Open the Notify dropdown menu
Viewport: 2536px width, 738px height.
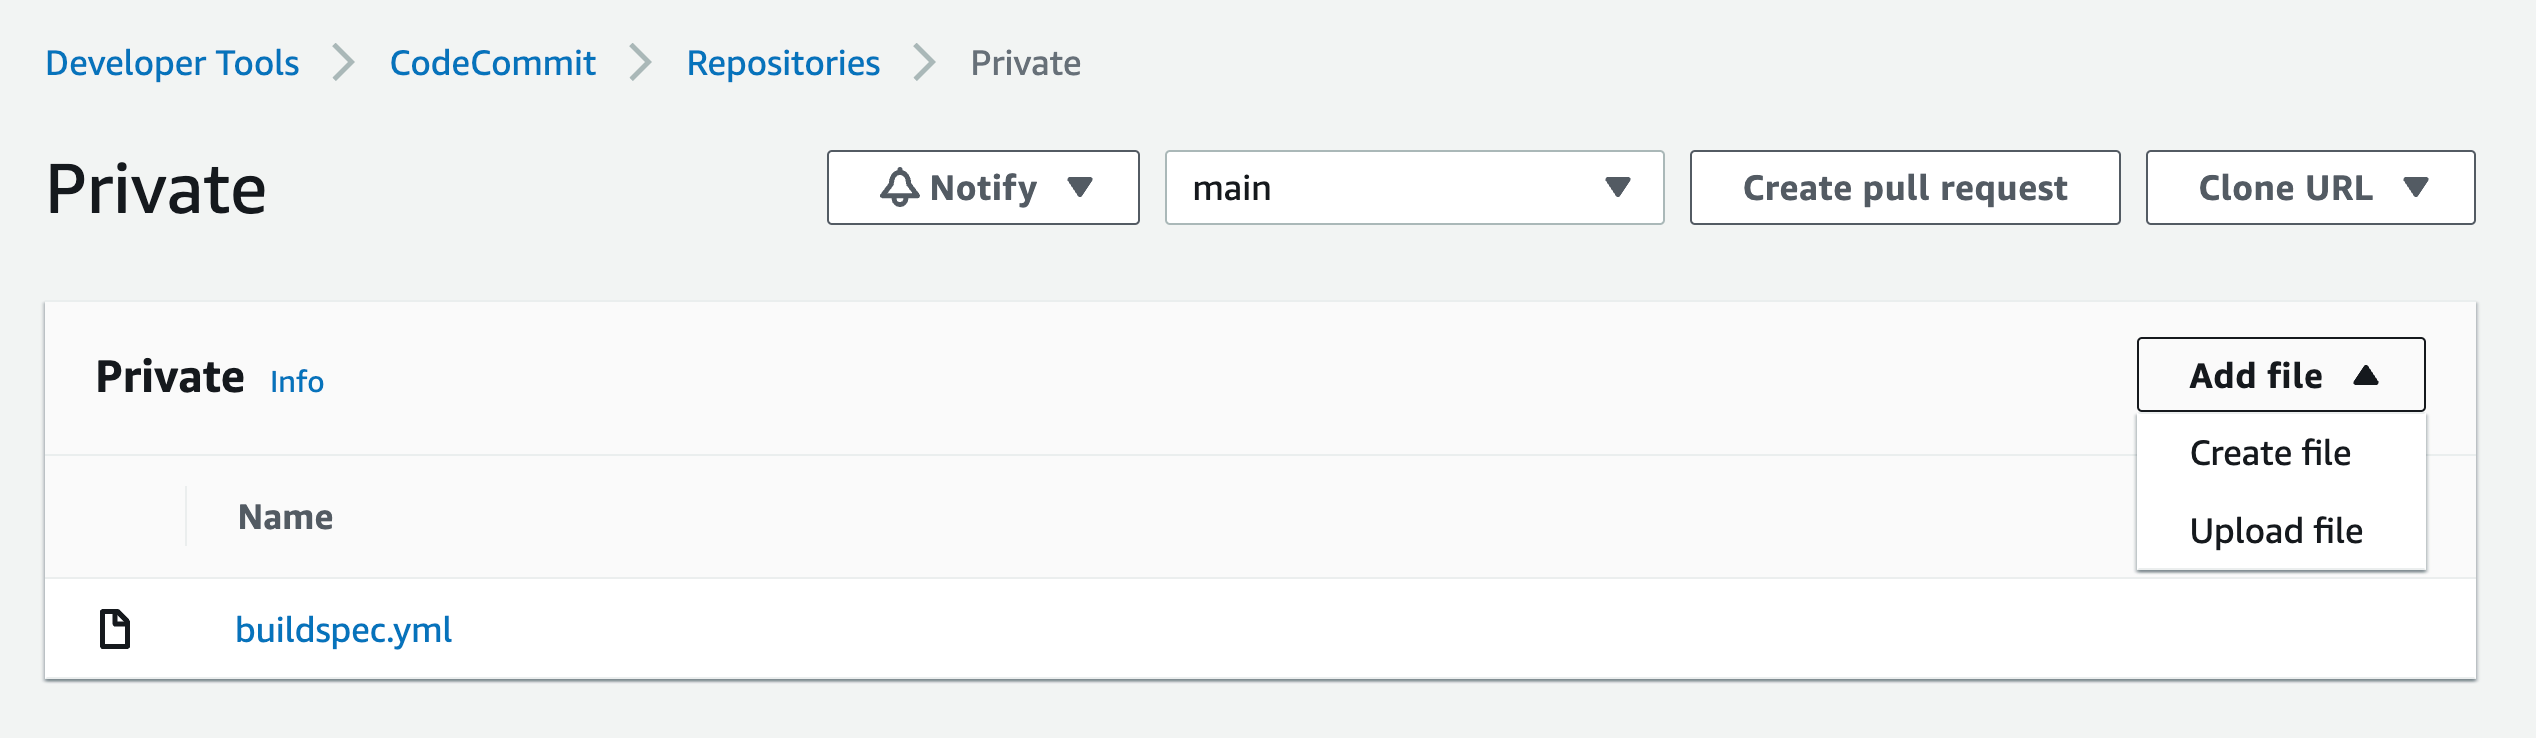pos(981,187)
